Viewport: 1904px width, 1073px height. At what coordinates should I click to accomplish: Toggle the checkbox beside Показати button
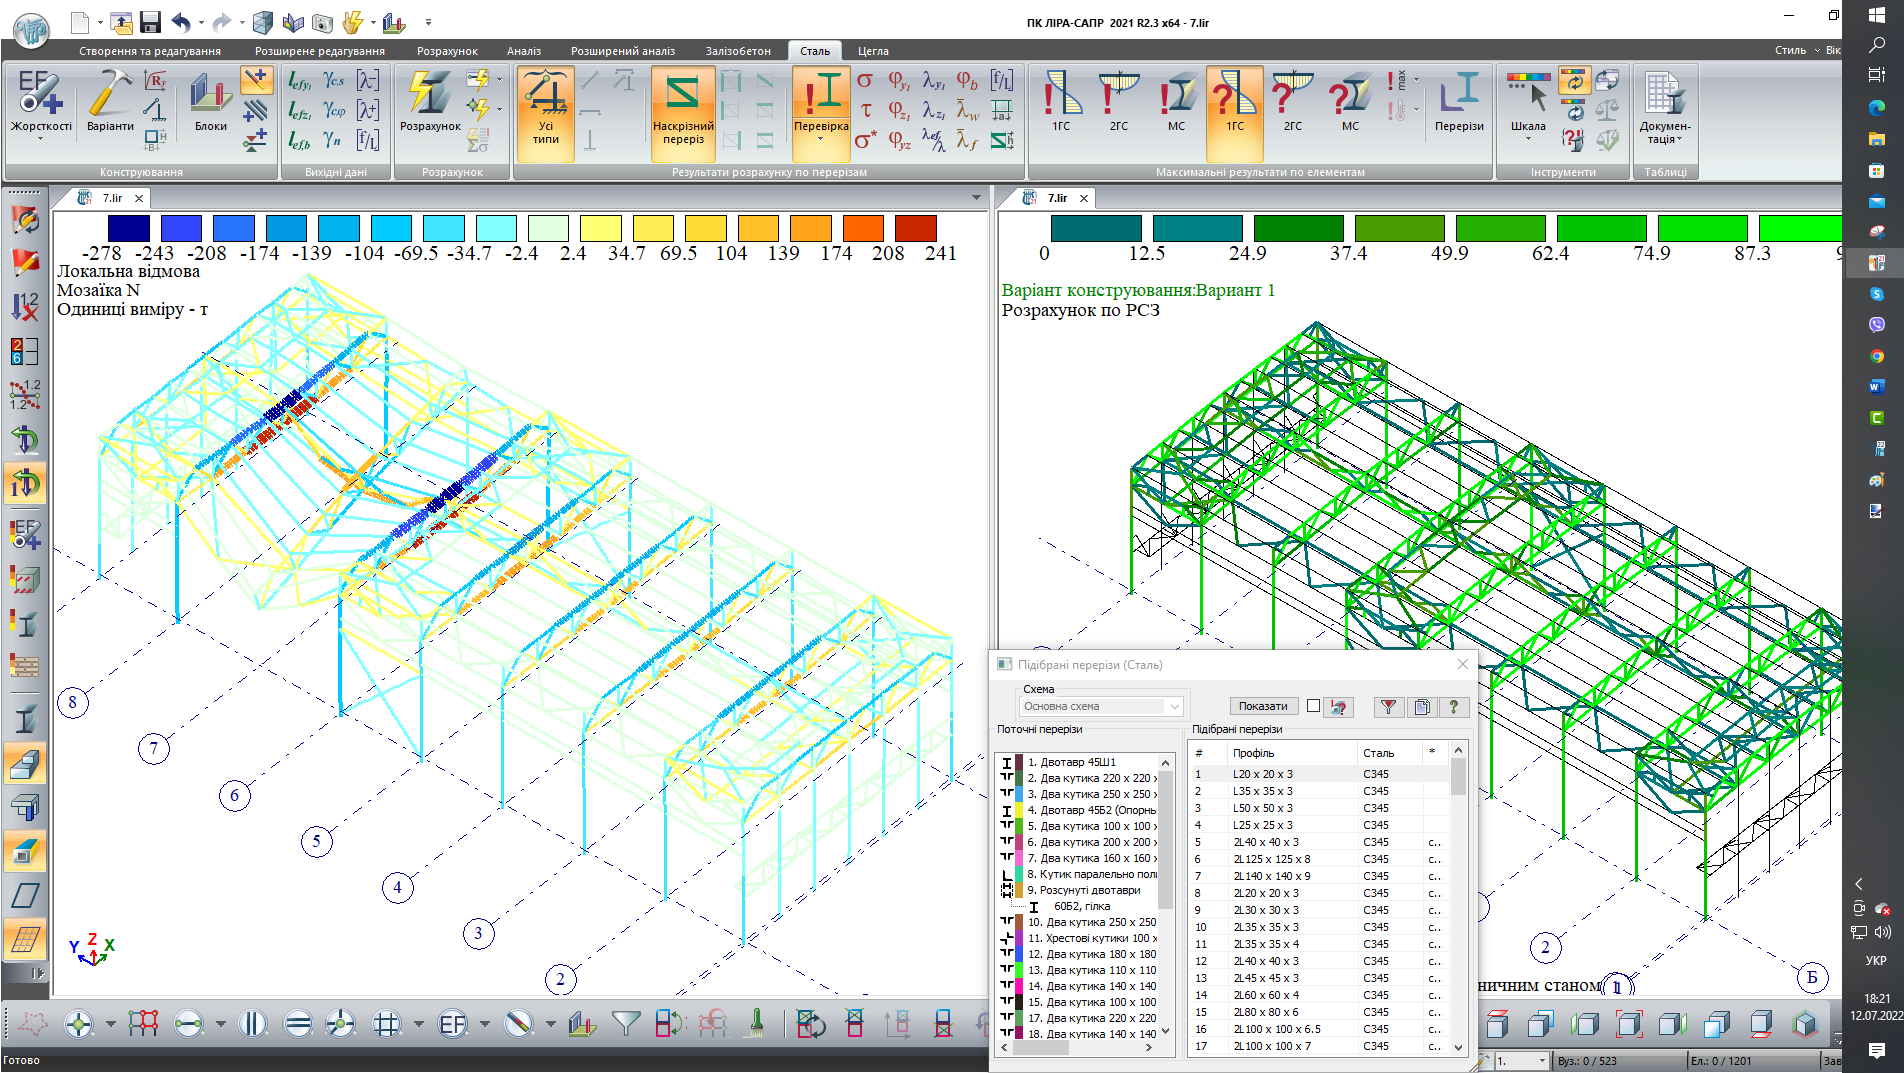point(1313,706)
